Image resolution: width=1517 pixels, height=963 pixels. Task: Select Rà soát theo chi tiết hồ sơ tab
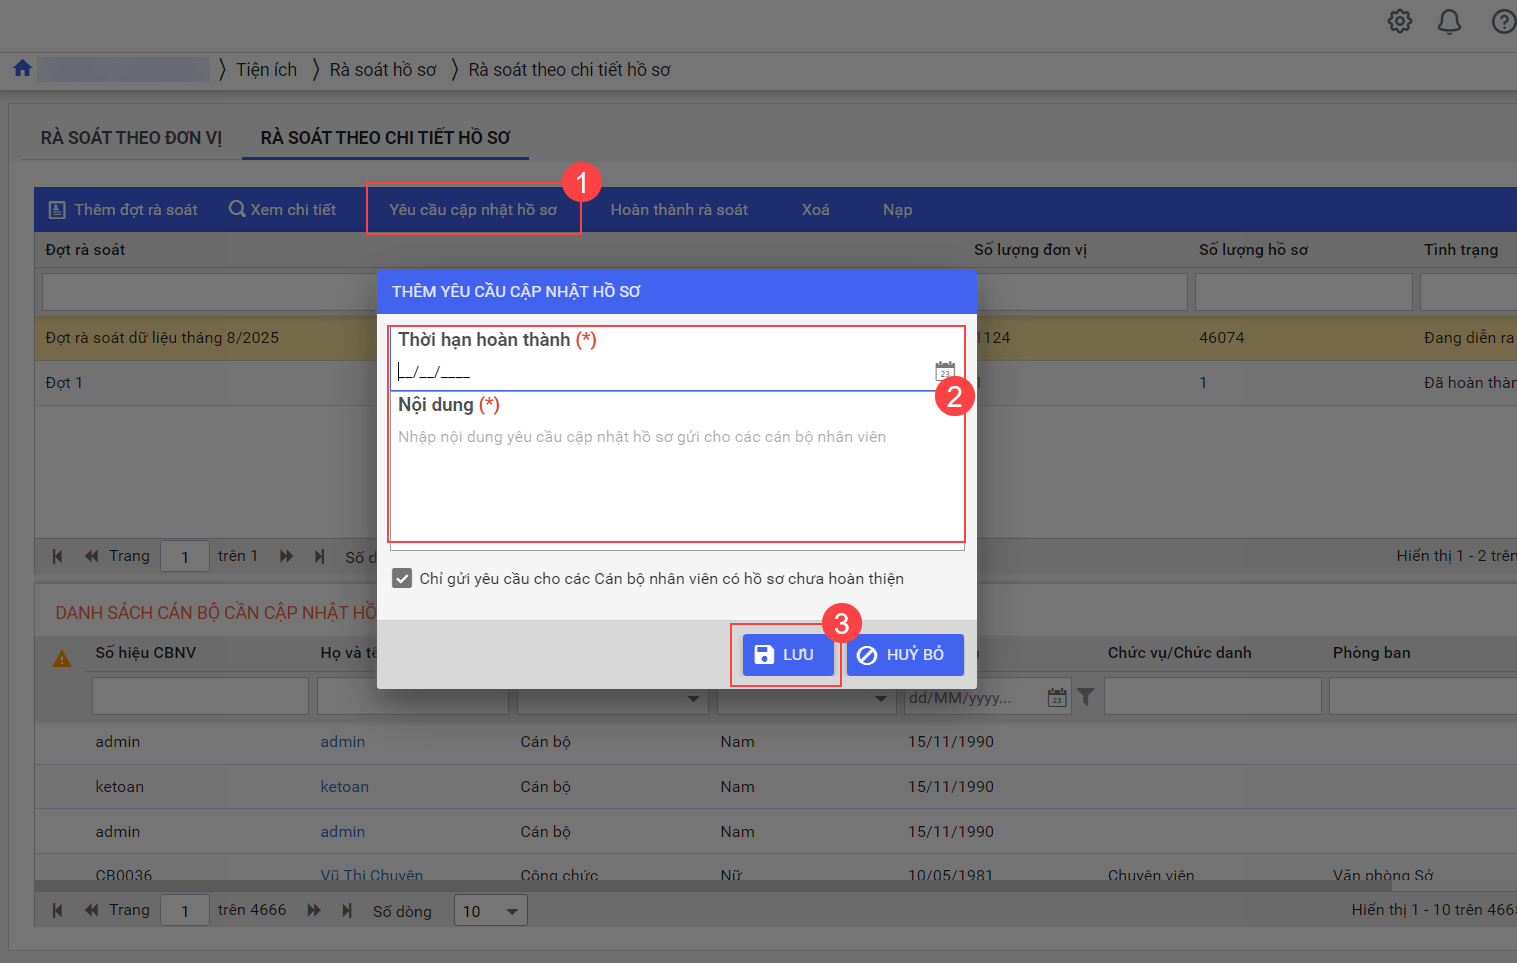[x=385, y=138]
